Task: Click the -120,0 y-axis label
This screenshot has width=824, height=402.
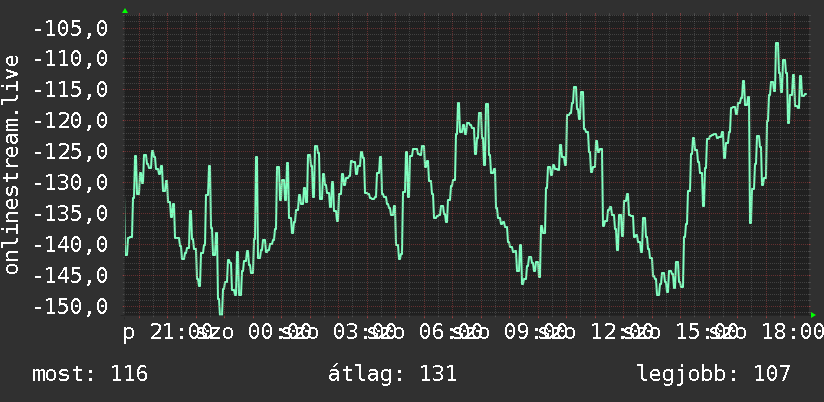Action: (x=70, y=121)
